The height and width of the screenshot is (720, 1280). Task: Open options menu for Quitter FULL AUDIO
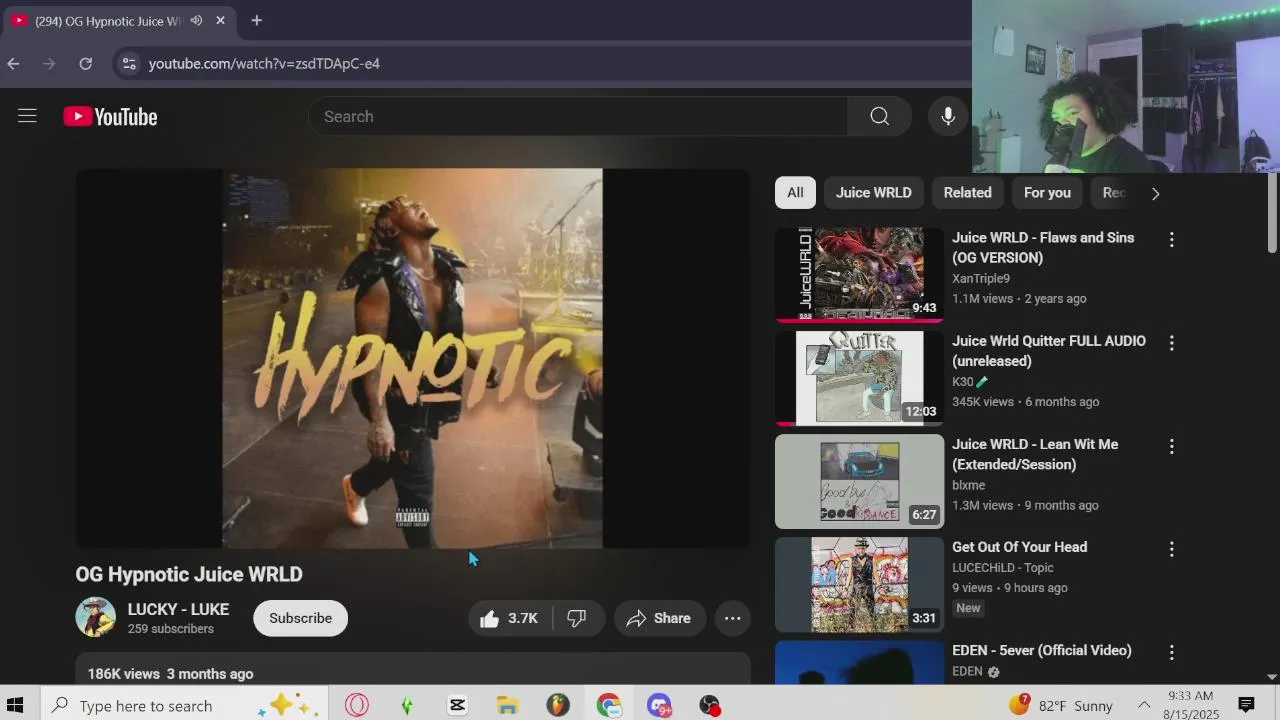1172,342
